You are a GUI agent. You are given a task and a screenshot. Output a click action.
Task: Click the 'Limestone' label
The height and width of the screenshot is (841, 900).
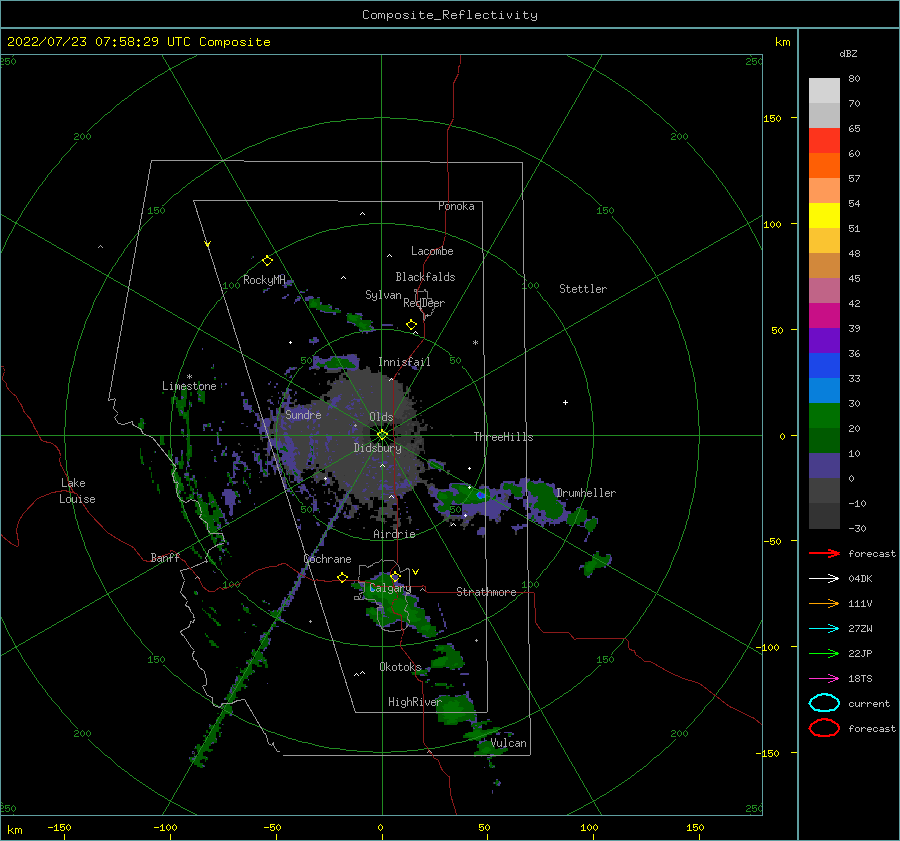pos(189,386)
